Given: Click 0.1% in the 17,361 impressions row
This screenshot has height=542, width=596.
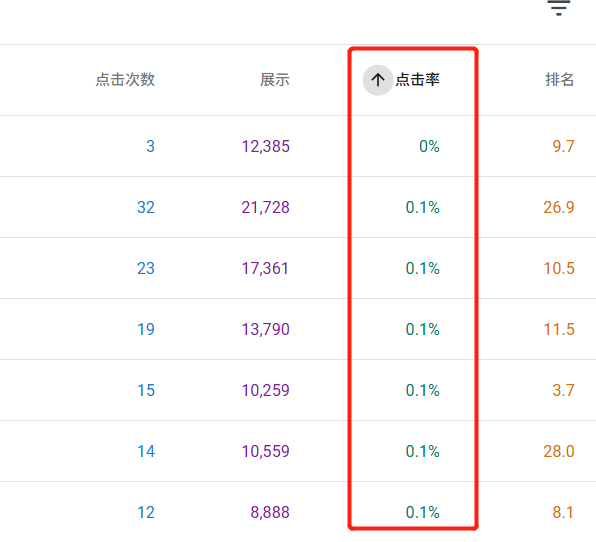Looking at the screenshot, I should (x=423, y=268).
